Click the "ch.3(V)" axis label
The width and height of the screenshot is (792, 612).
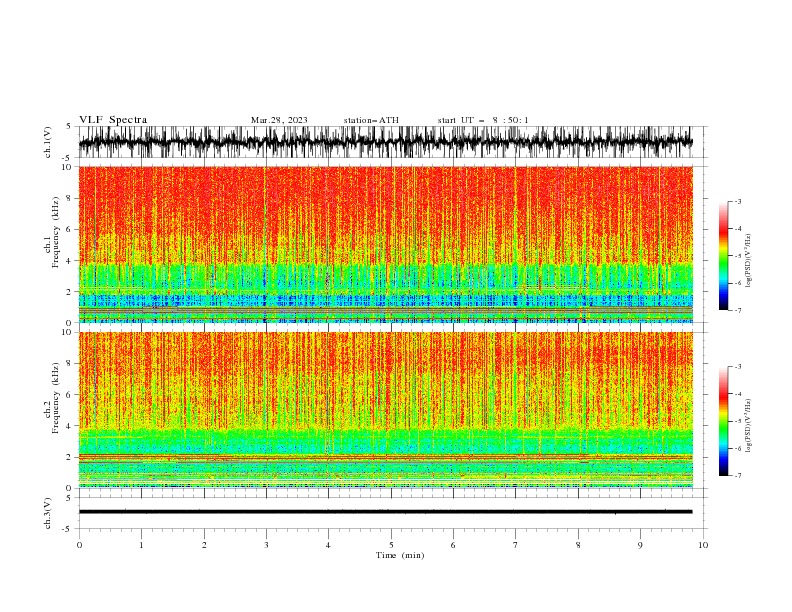pos(48,513)
